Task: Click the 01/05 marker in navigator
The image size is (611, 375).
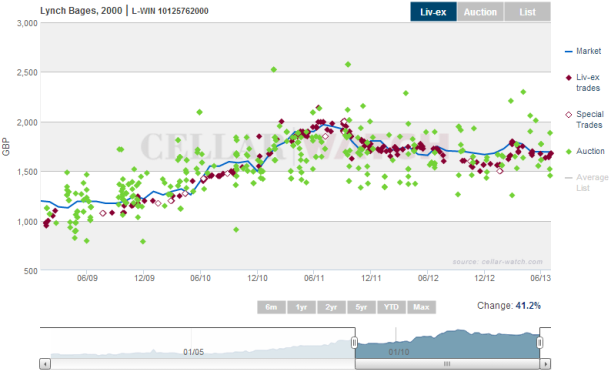Action: [193, 352]
